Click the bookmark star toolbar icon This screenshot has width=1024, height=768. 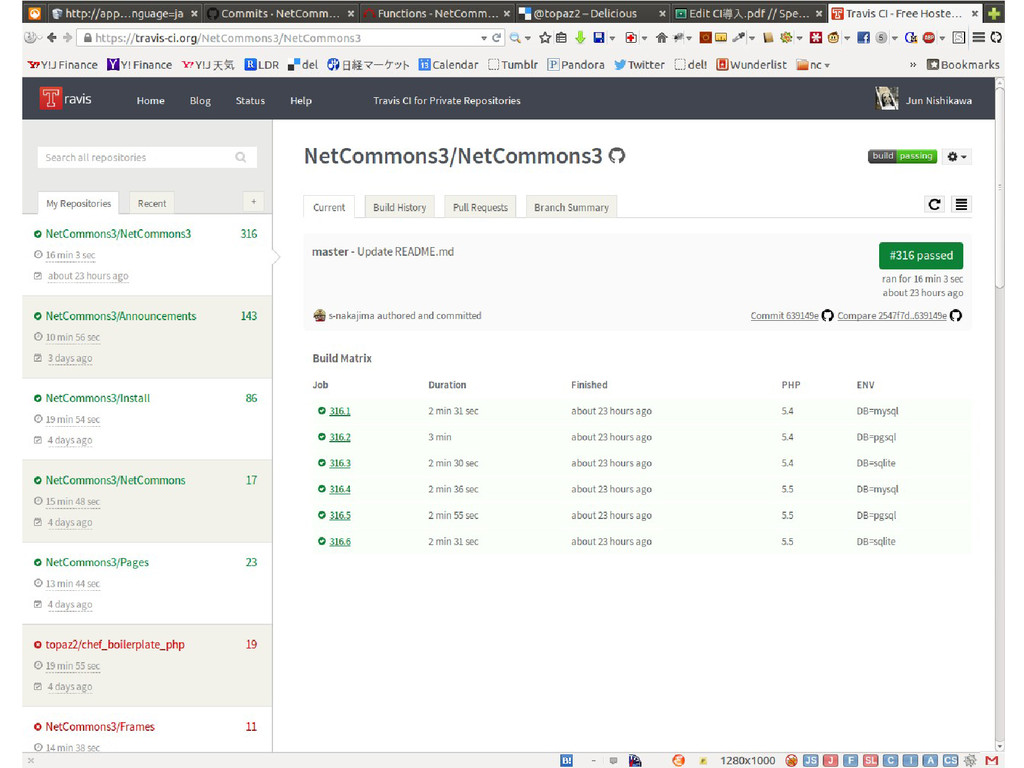click(x=545, y=38)
